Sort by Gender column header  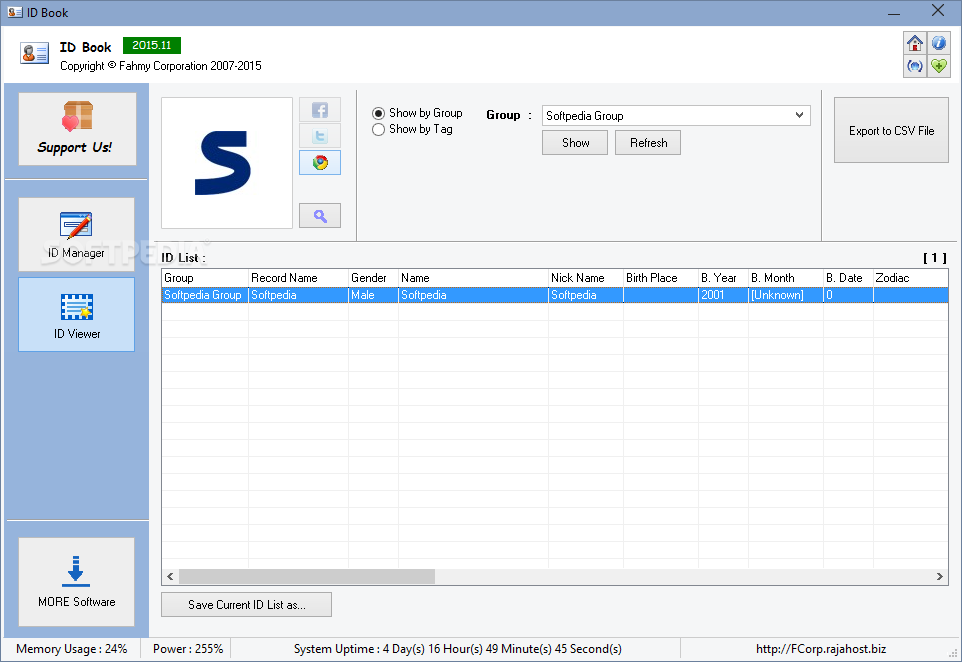pyautogui.click(x=373, y=278)
